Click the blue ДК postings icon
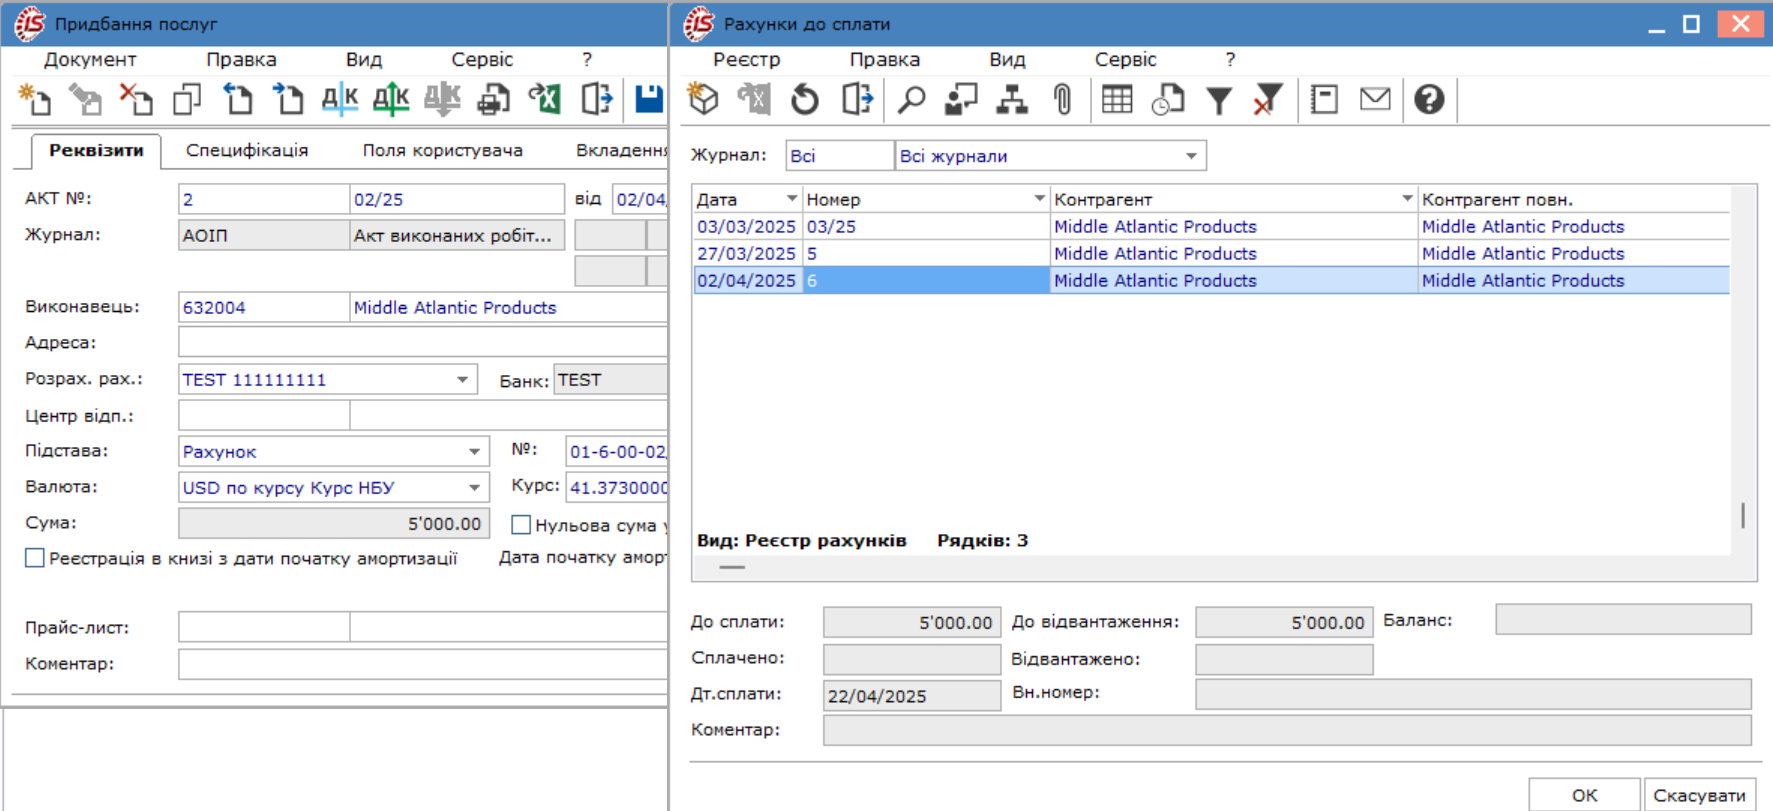 click(x=340, y=99)
